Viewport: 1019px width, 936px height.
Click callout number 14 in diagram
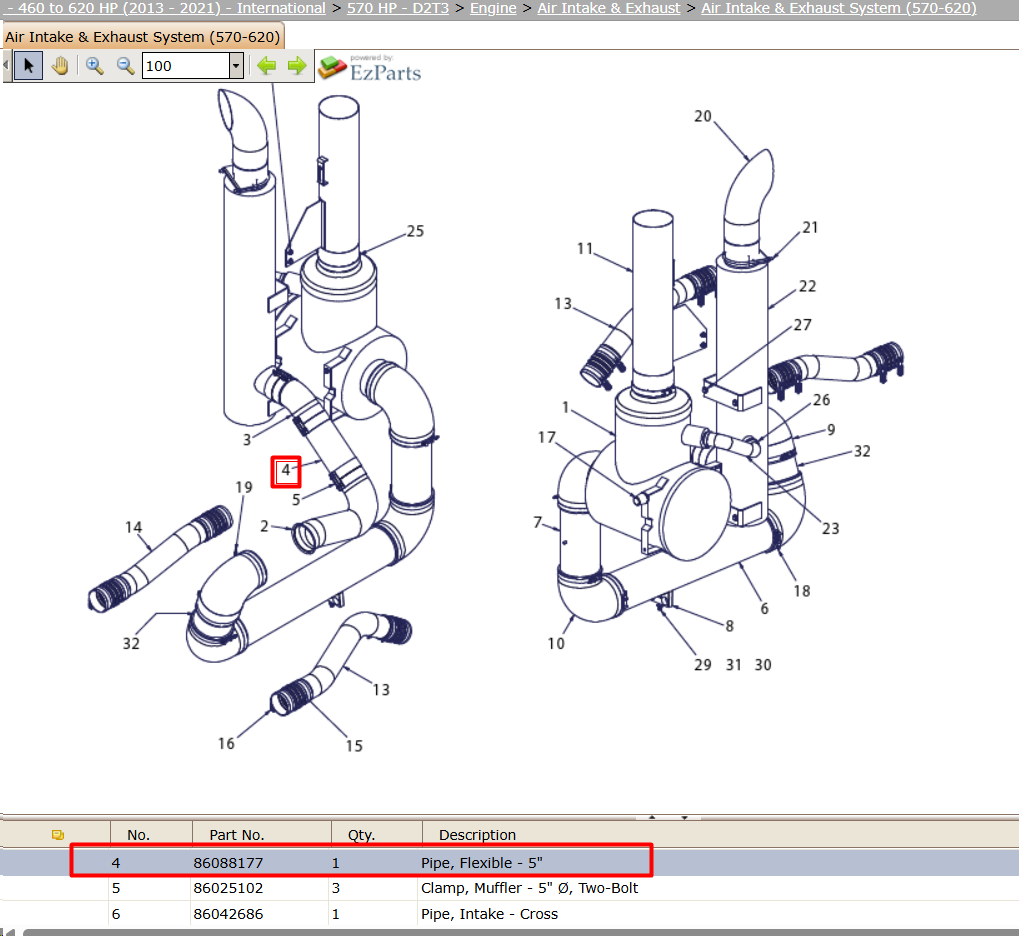coord(134,527)
